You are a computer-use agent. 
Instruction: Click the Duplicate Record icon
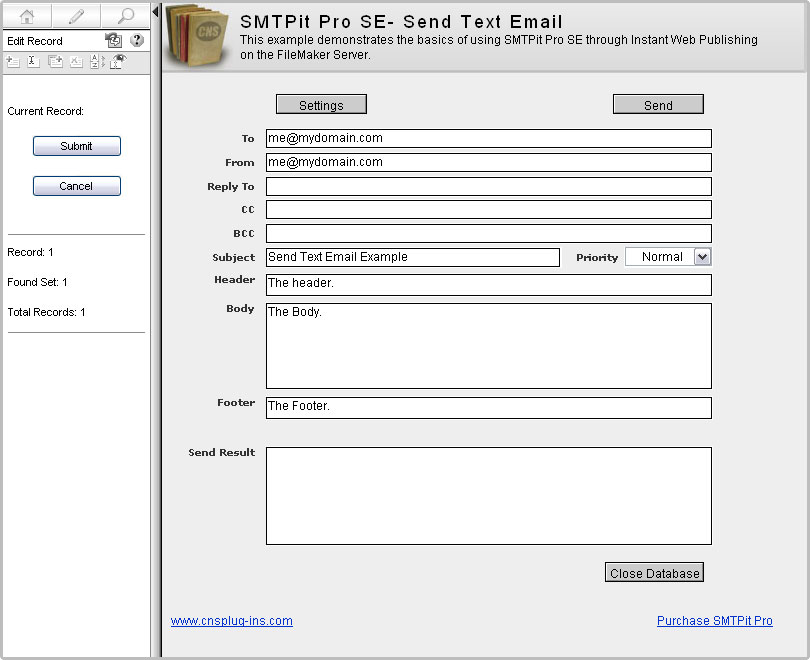(55, 62)
